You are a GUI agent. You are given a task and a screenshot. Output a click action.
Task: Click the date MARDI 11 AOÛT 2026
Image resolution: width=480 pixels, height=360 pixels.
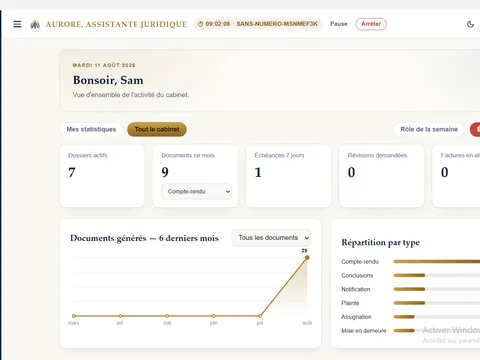pyautogui.click(x=104, y=65)
